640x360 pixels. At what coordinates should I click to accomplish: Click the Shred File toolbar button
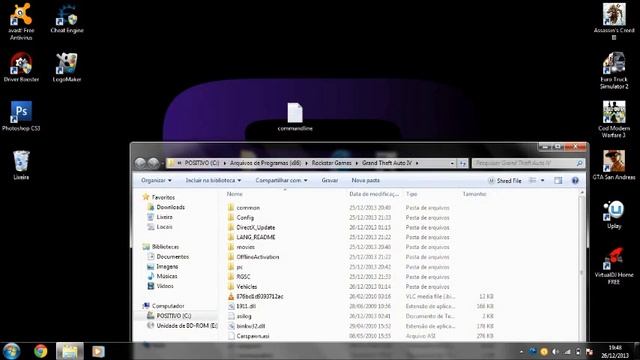point(505,180)
